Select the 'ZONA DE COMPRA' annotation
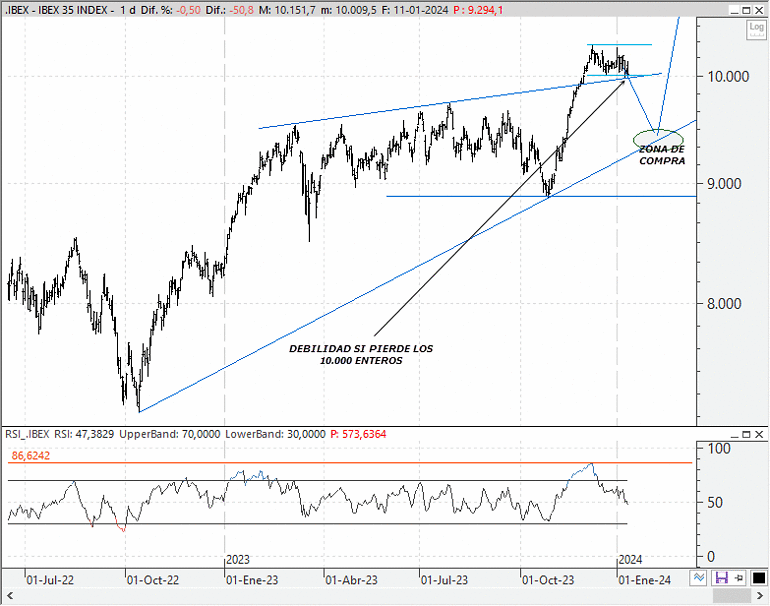 coord(662,155)
